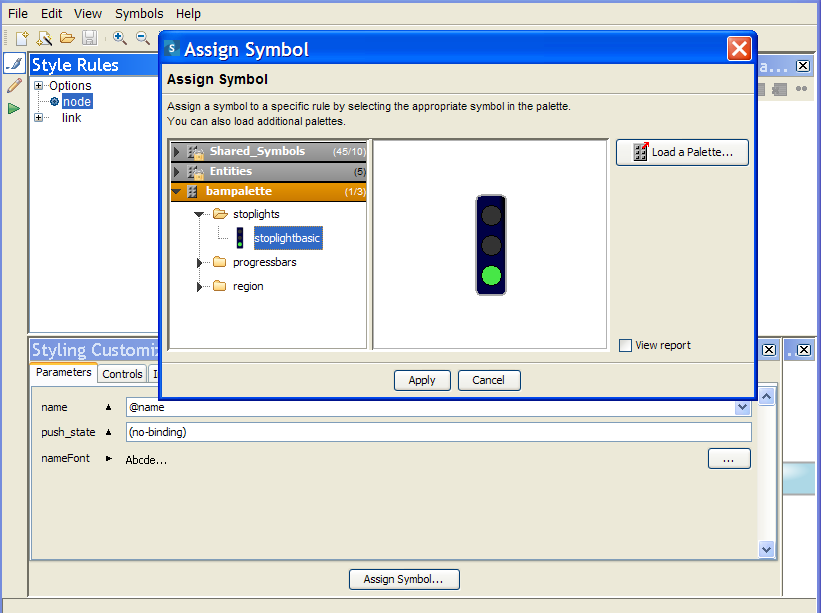Click Load a Palette button
821x613 pixels.
click(682, 152)
